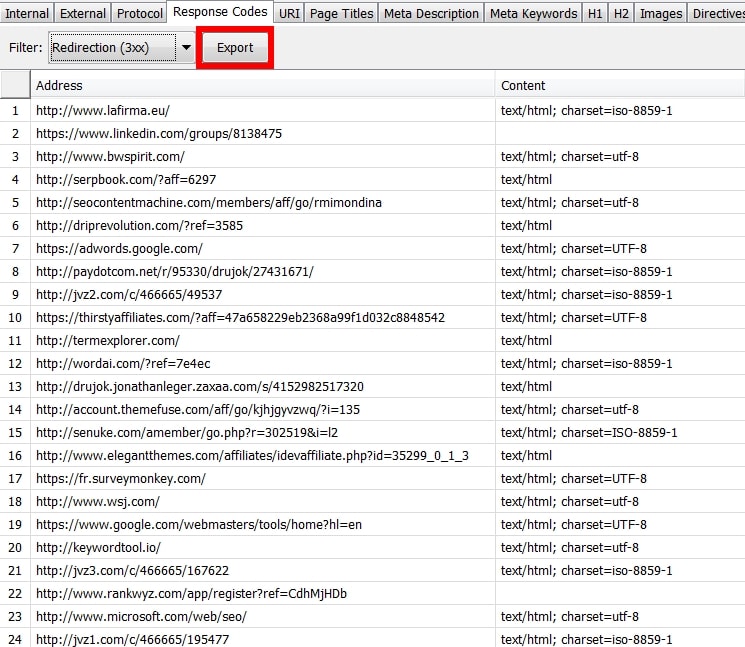The height and width of the screenshot is (647, 745).
Task: Select the account.themefuse.com address
Action: [198, 409]
